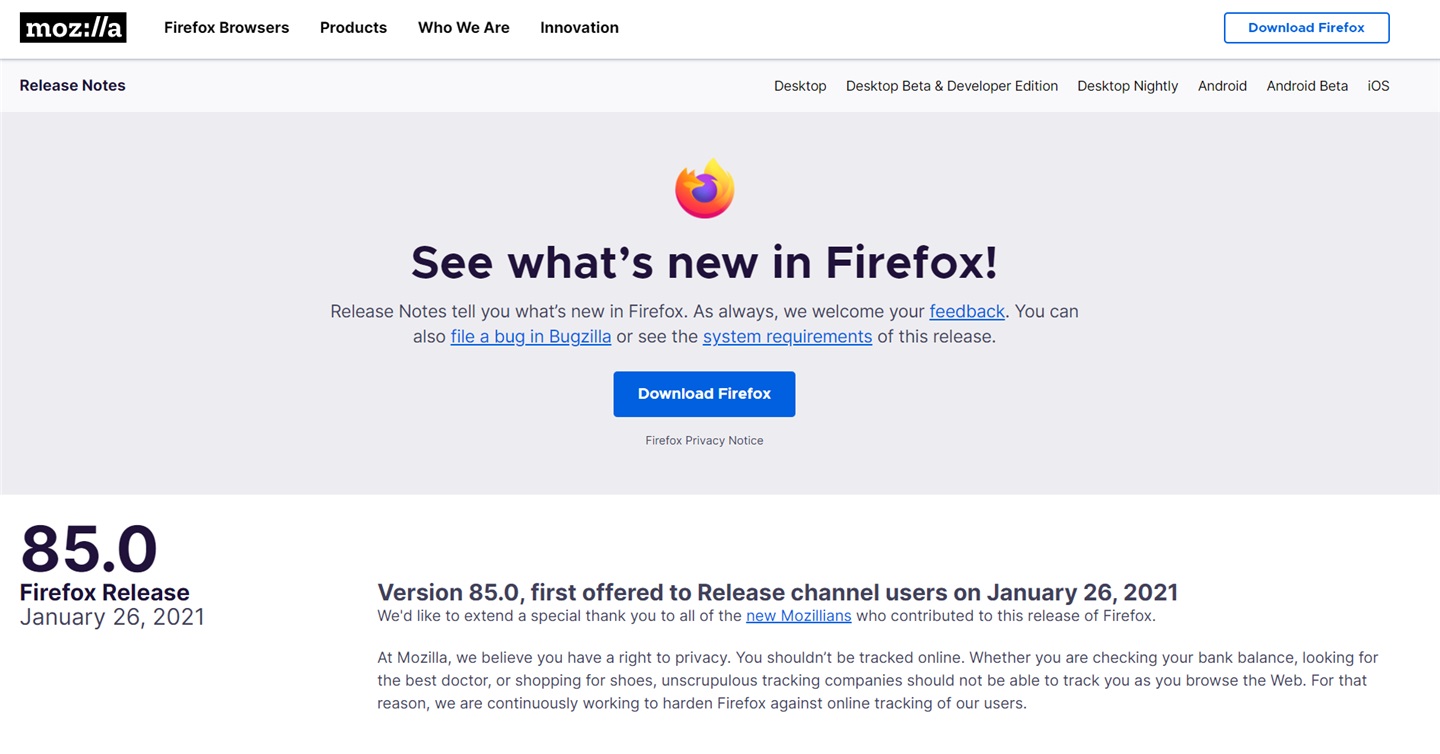Open the Firefox Browsers menu
Screen dimensions: 1440x754
pos(226,28)
